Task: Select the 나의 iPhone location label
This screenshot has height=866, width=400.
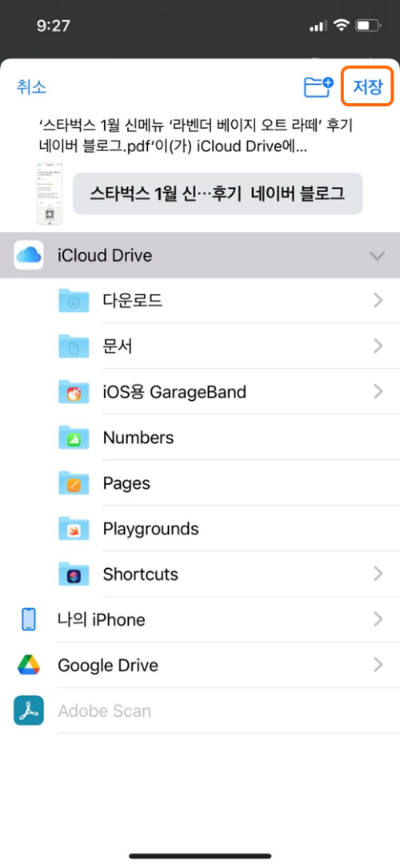Action: [101, 620]
